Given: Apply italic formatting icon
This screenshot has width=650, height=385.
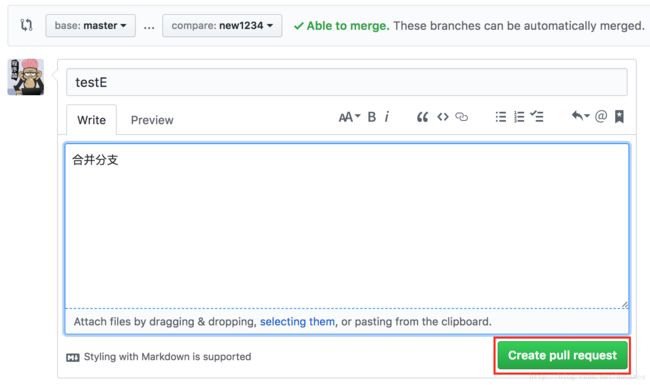Looking at the screenshot, I should pyautogui.click(x=387, y=117).
